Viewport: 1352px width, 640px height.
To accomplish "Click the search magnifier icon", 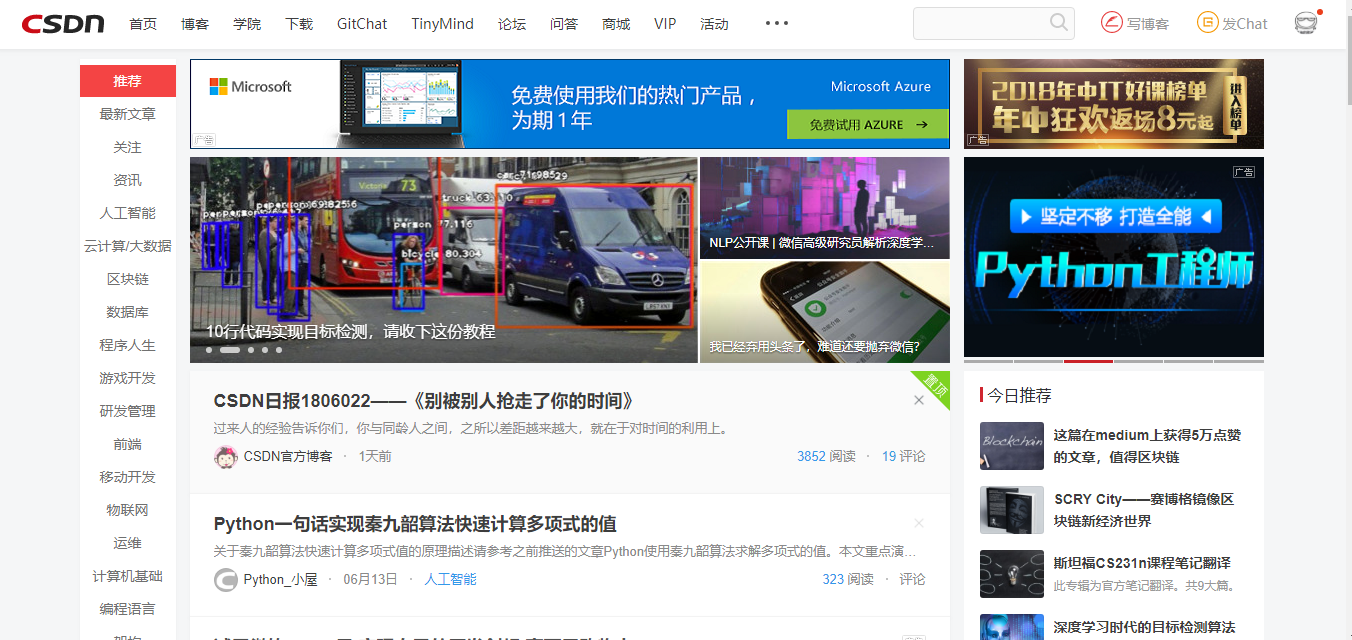I will (x=1060, y=22).
